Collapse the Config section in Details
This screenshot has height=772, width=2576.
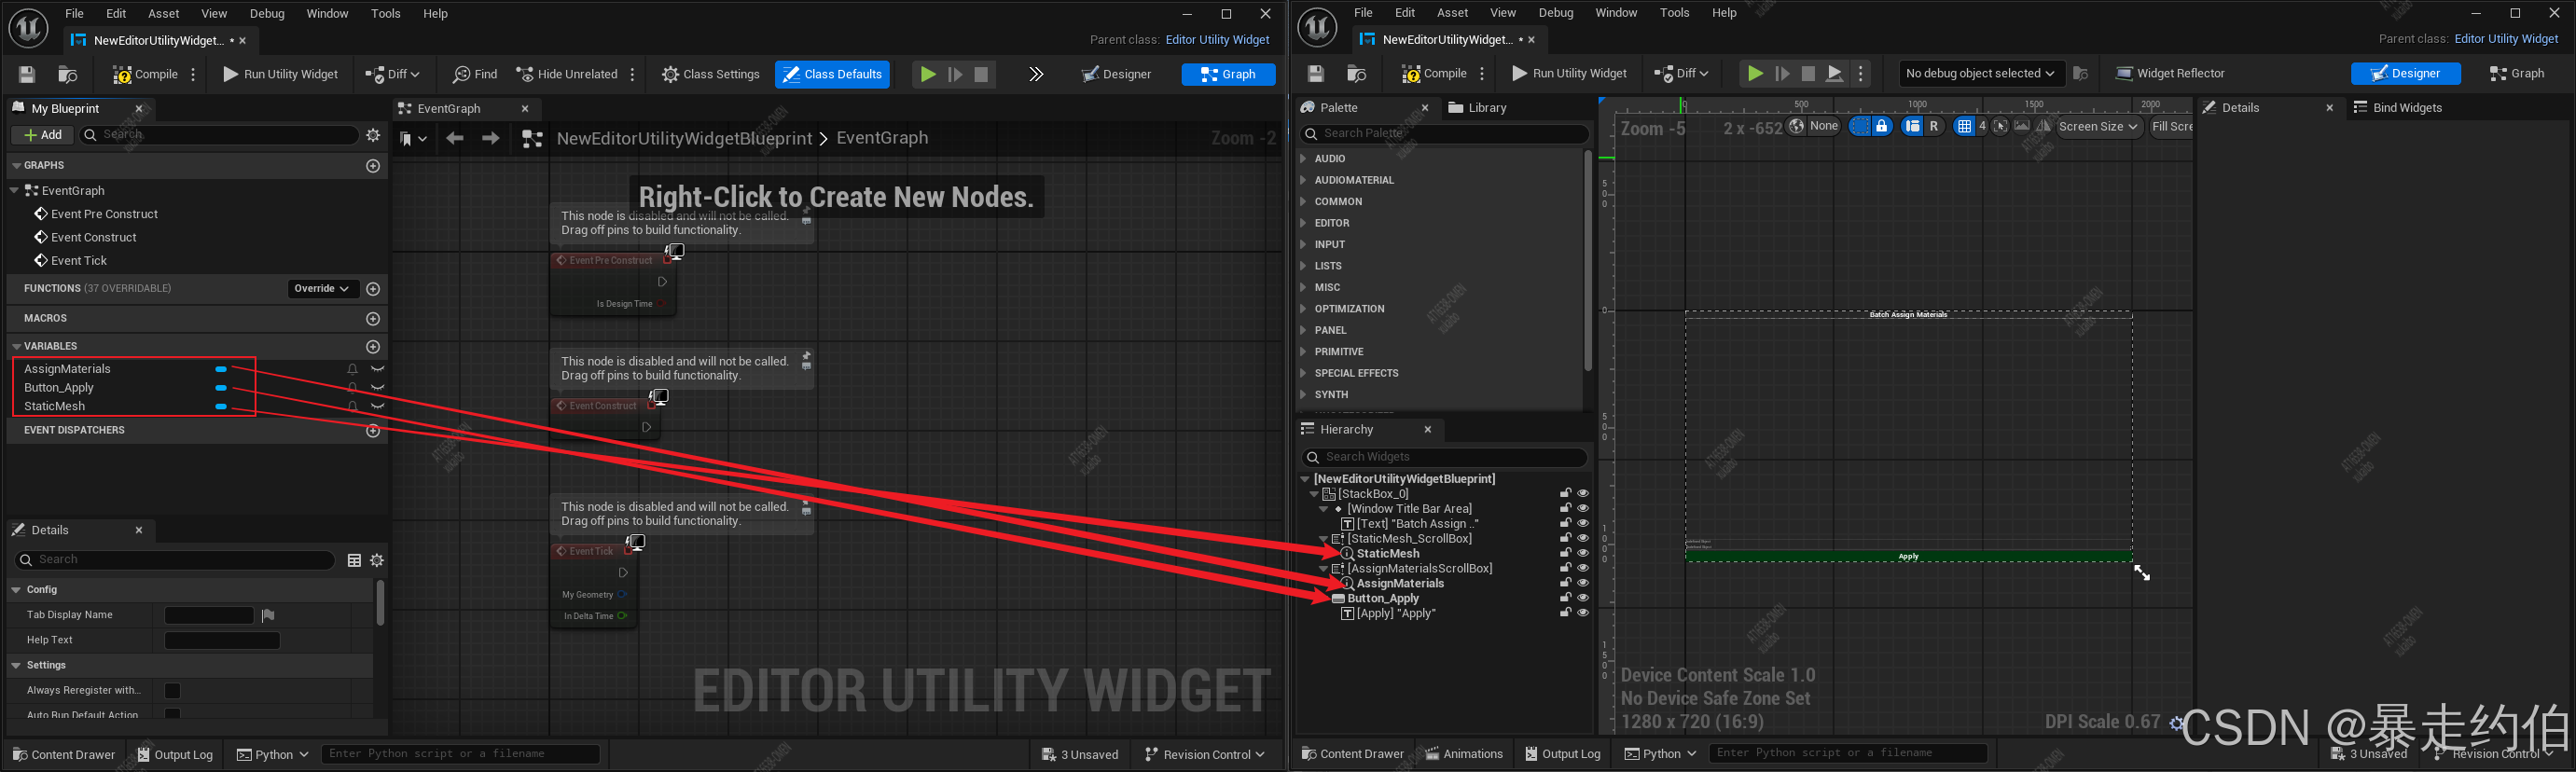click(16, 590)
